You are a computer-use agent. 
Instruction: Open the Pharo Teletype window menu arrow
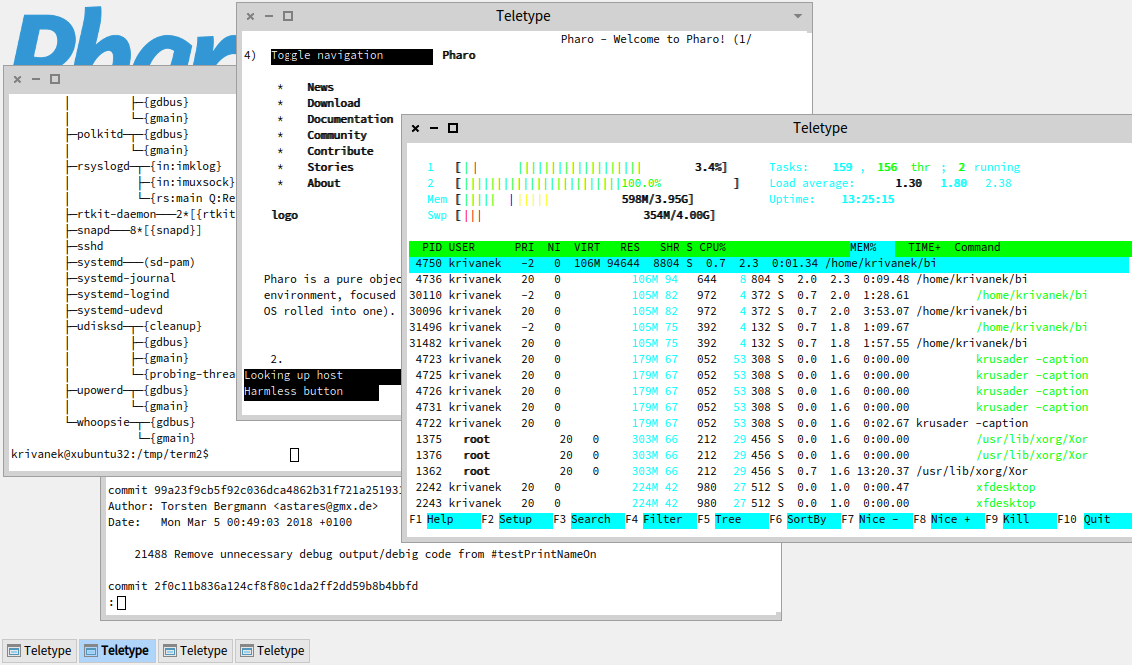[798, 16]
